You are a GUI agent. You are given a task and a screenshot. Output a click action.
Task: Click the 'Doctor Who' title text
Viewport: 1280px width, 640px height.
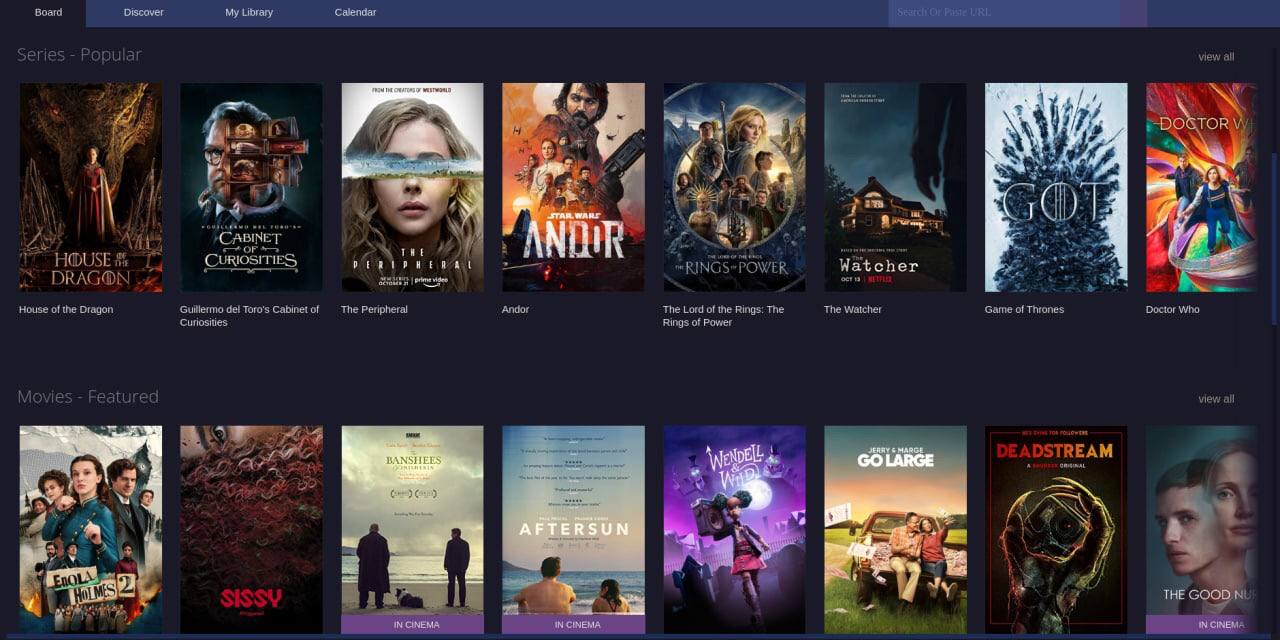coord(1172,309)
